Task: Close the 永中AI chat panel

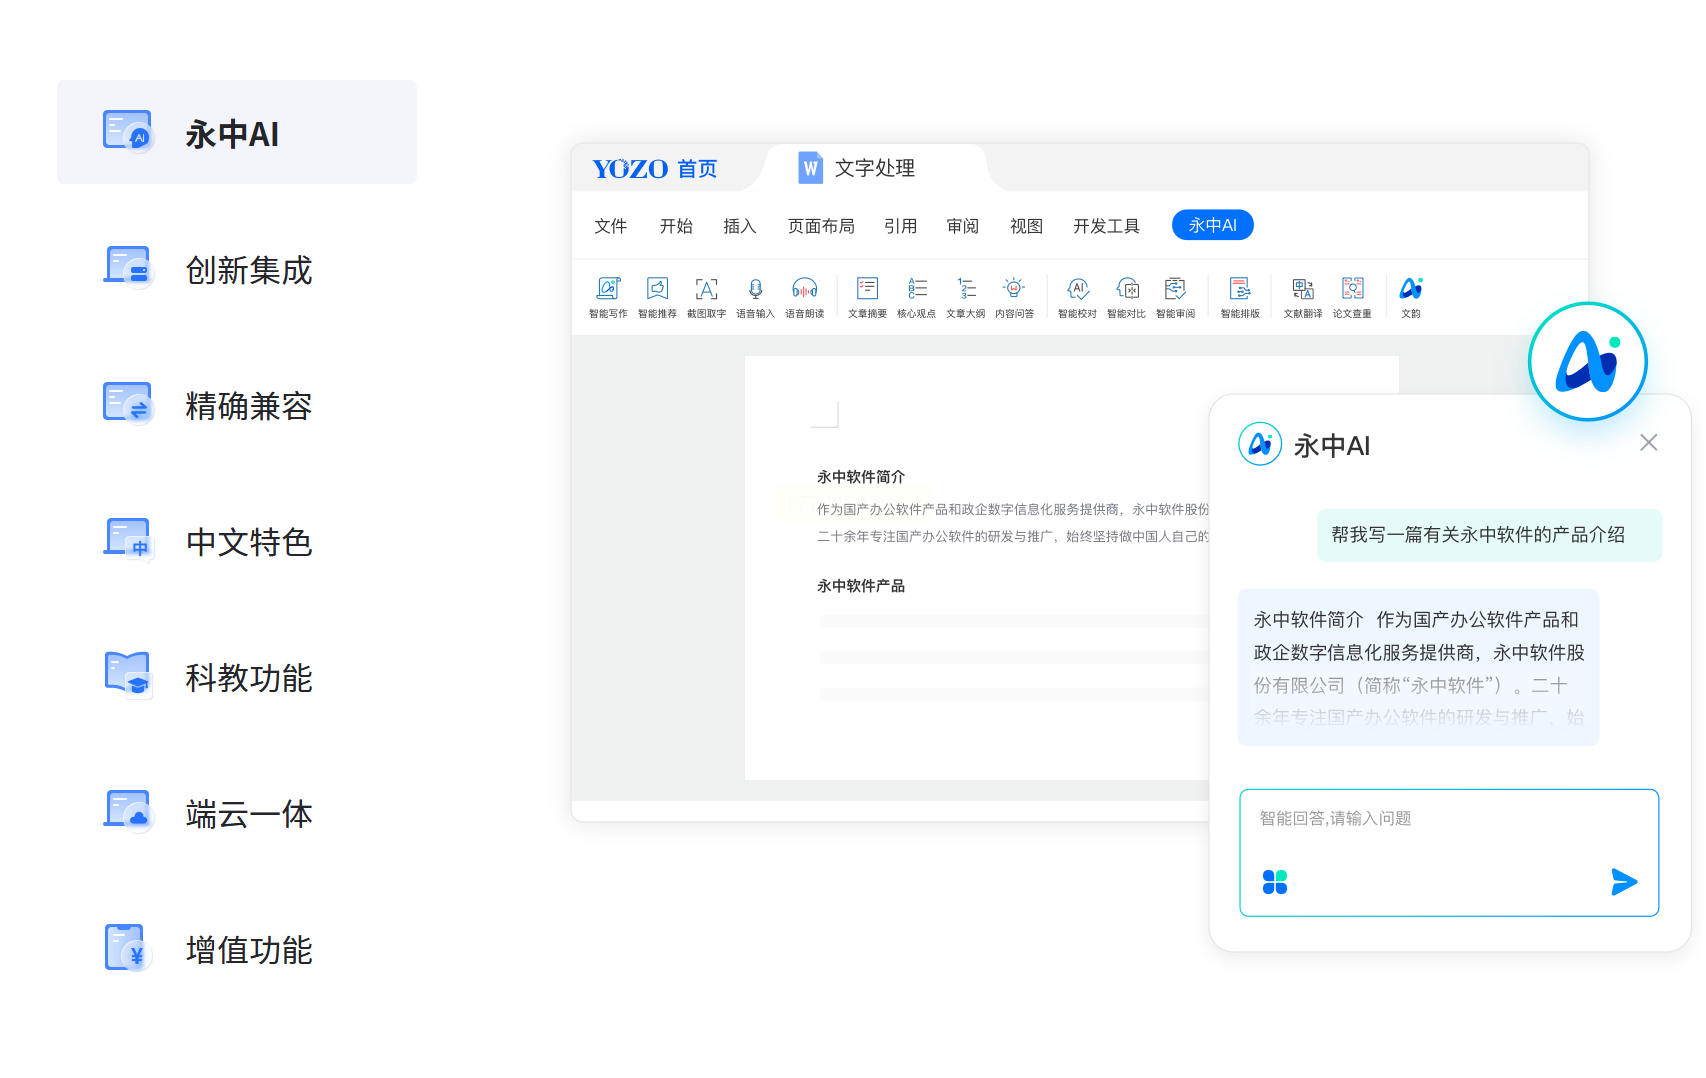Action: [x=1649, y=442]
